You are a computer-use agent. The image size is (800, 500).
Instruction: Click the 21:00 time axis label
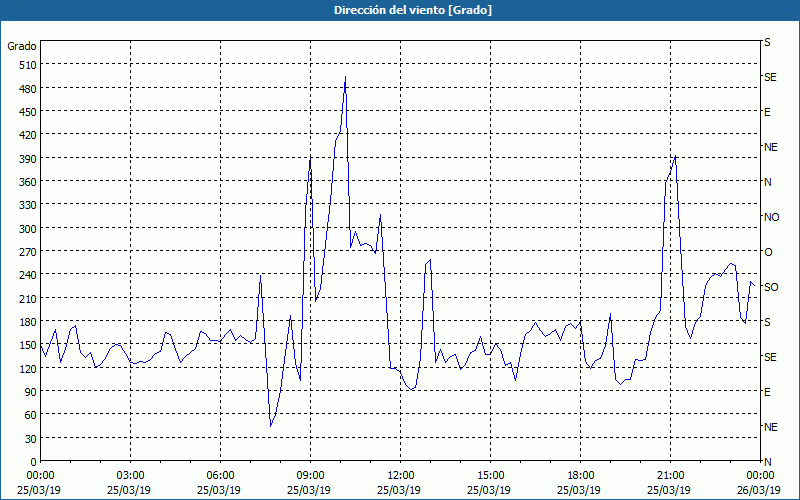pos(670,476)
